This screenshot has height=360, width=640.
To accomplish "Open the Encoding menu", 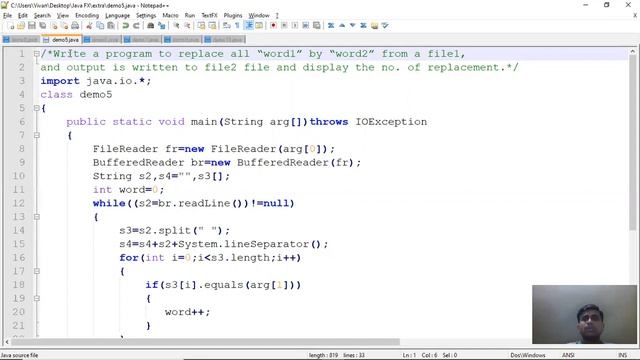I will [87, 16].
